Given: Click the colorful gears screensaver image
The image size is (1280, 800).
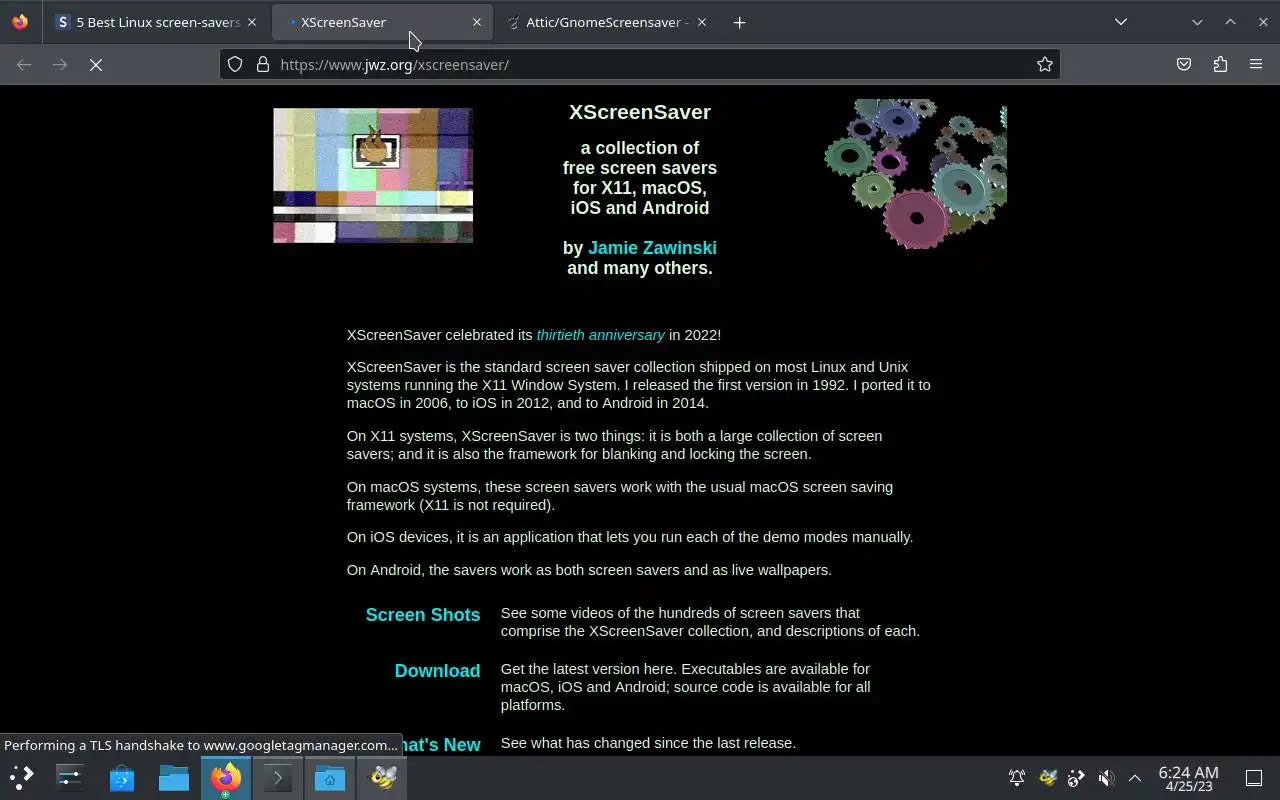Looking at the screenshot, I should pos(915,173).
